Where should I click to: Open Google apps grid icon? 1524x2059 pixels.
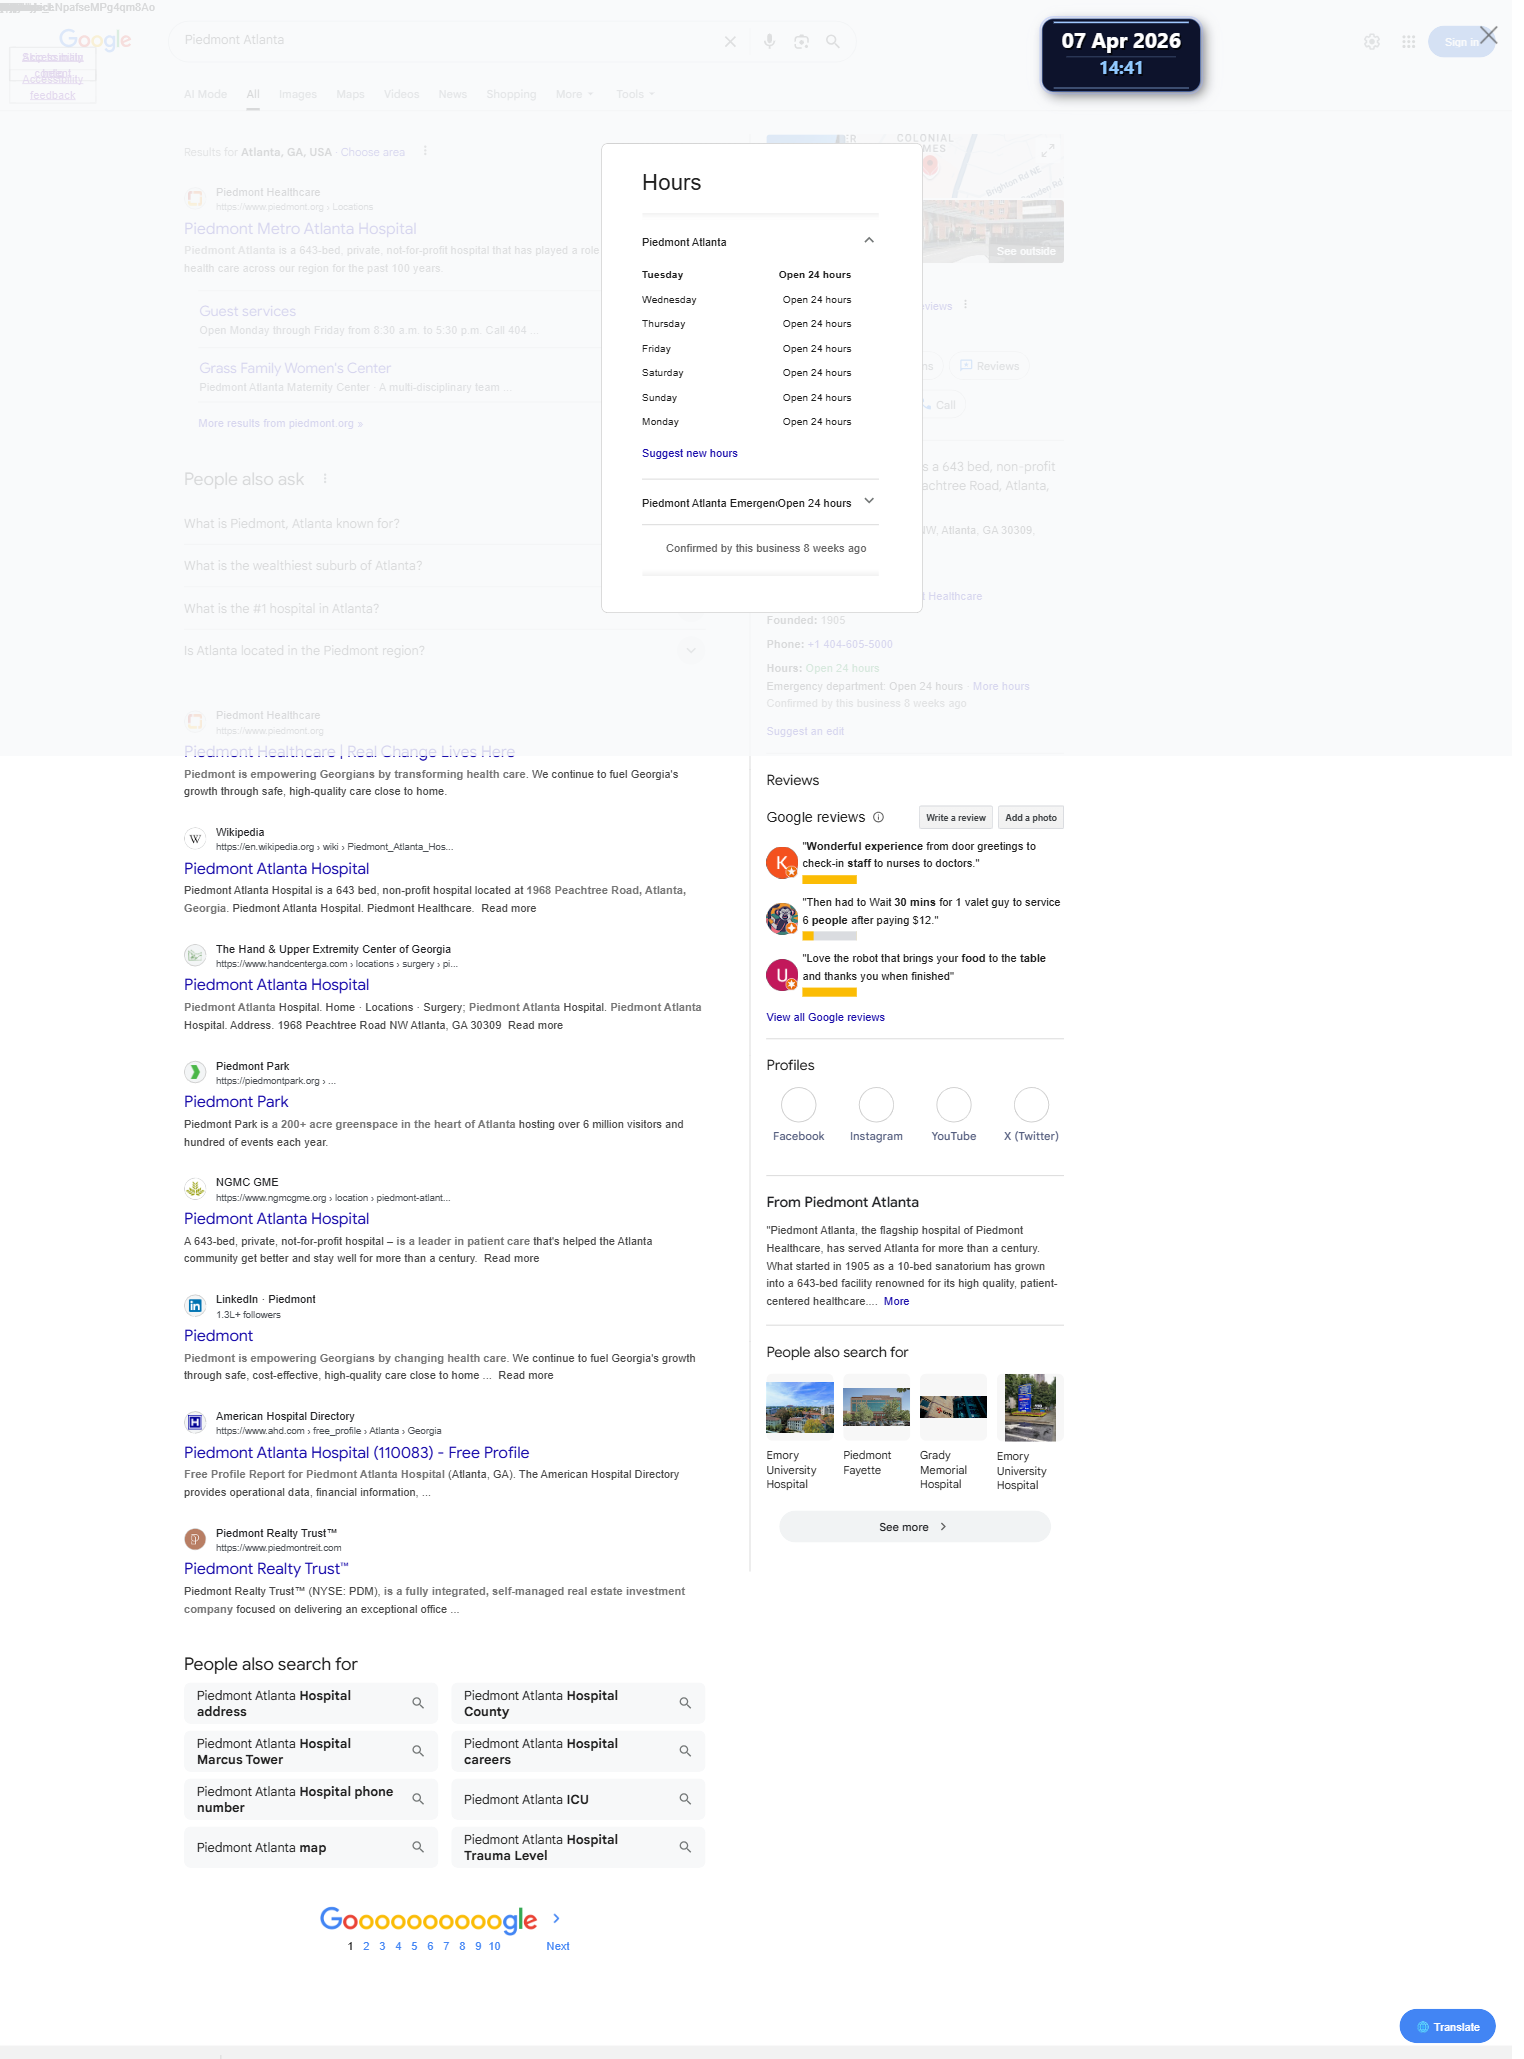1408,42
